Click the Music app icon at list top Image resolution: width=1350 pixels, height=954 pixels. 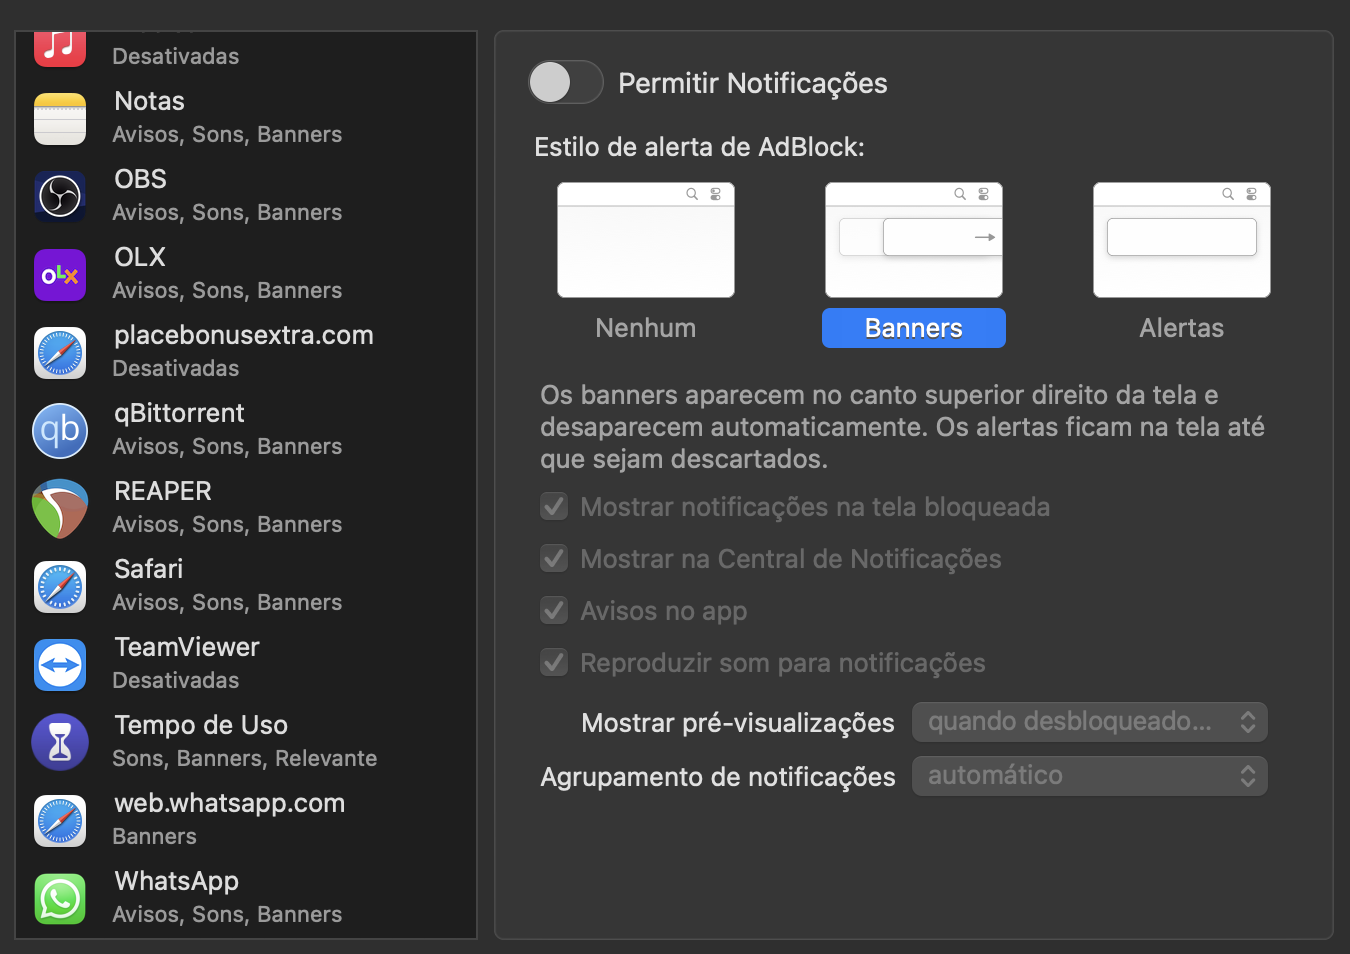[60, 49]
